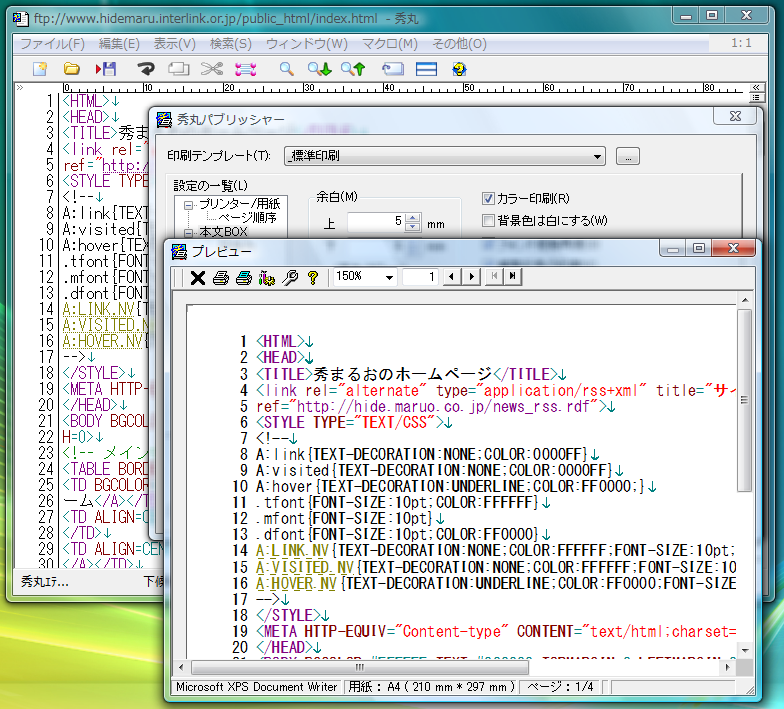This screenshot has width=784, height=709.
Task: Click the 秀丸エデ... status button at the editor bottom
Action: point(44,582)
